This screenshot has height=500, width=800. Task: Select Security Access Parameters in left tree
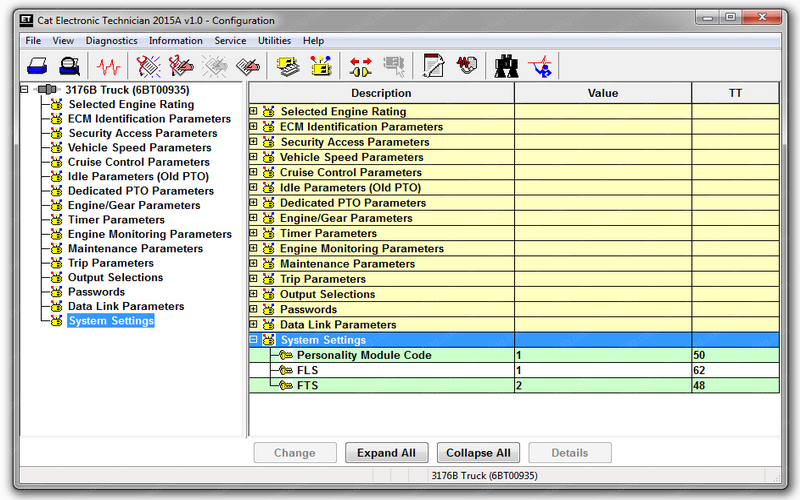(x=143, y=133)
